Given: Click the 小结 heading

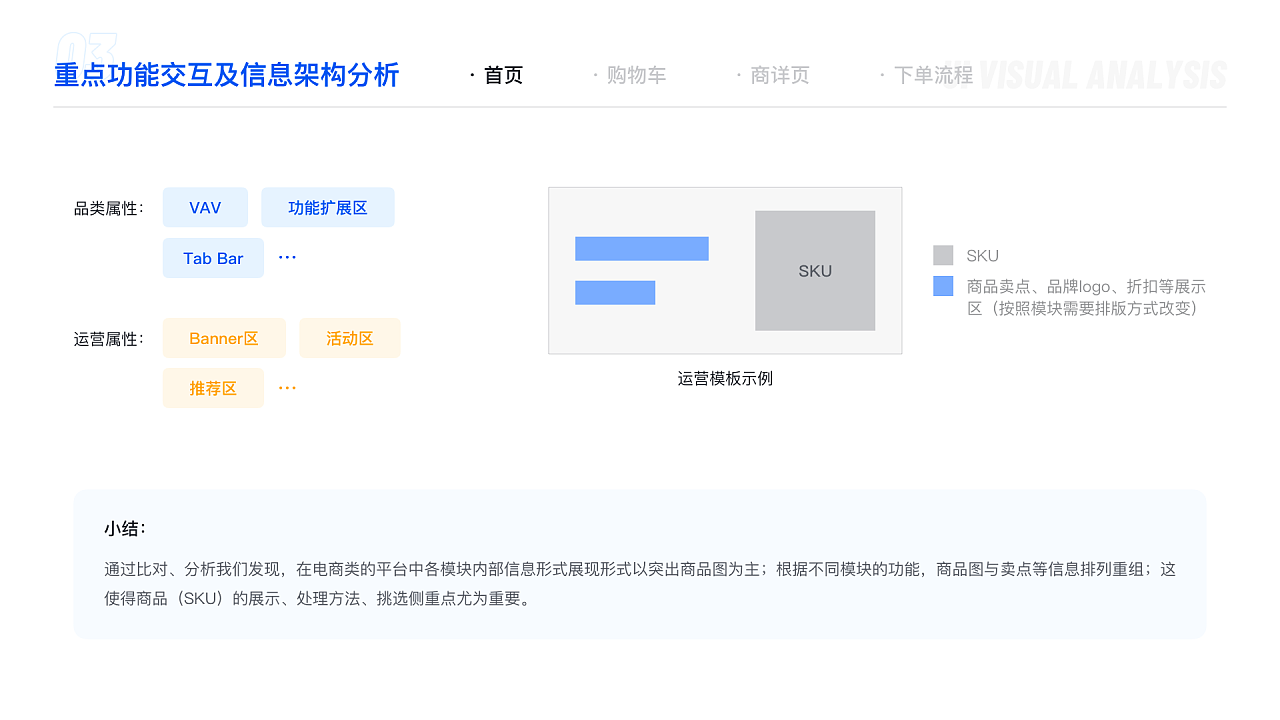Looking at the screenshot, I should [x=125, y=528].
